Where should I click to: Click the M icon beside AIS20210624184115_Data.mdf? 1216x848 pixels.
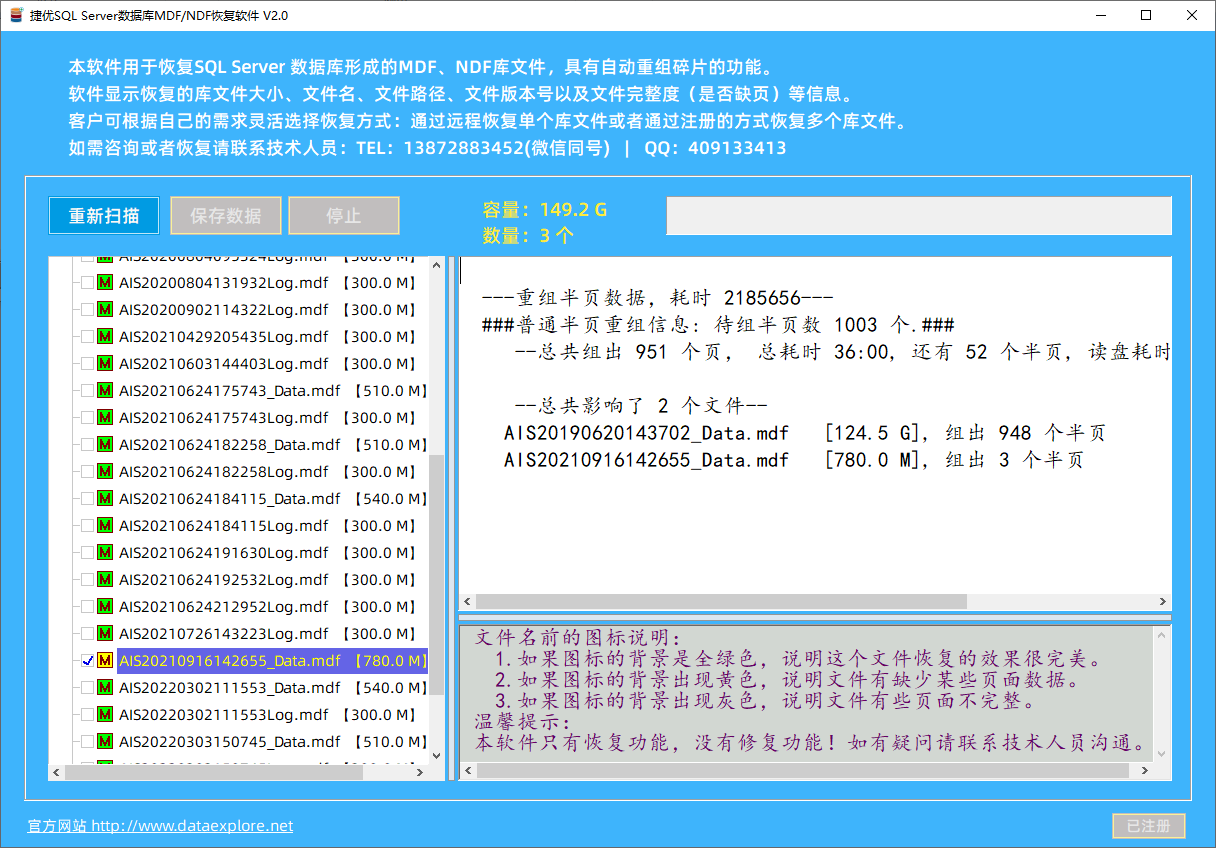tap(104, 499)
